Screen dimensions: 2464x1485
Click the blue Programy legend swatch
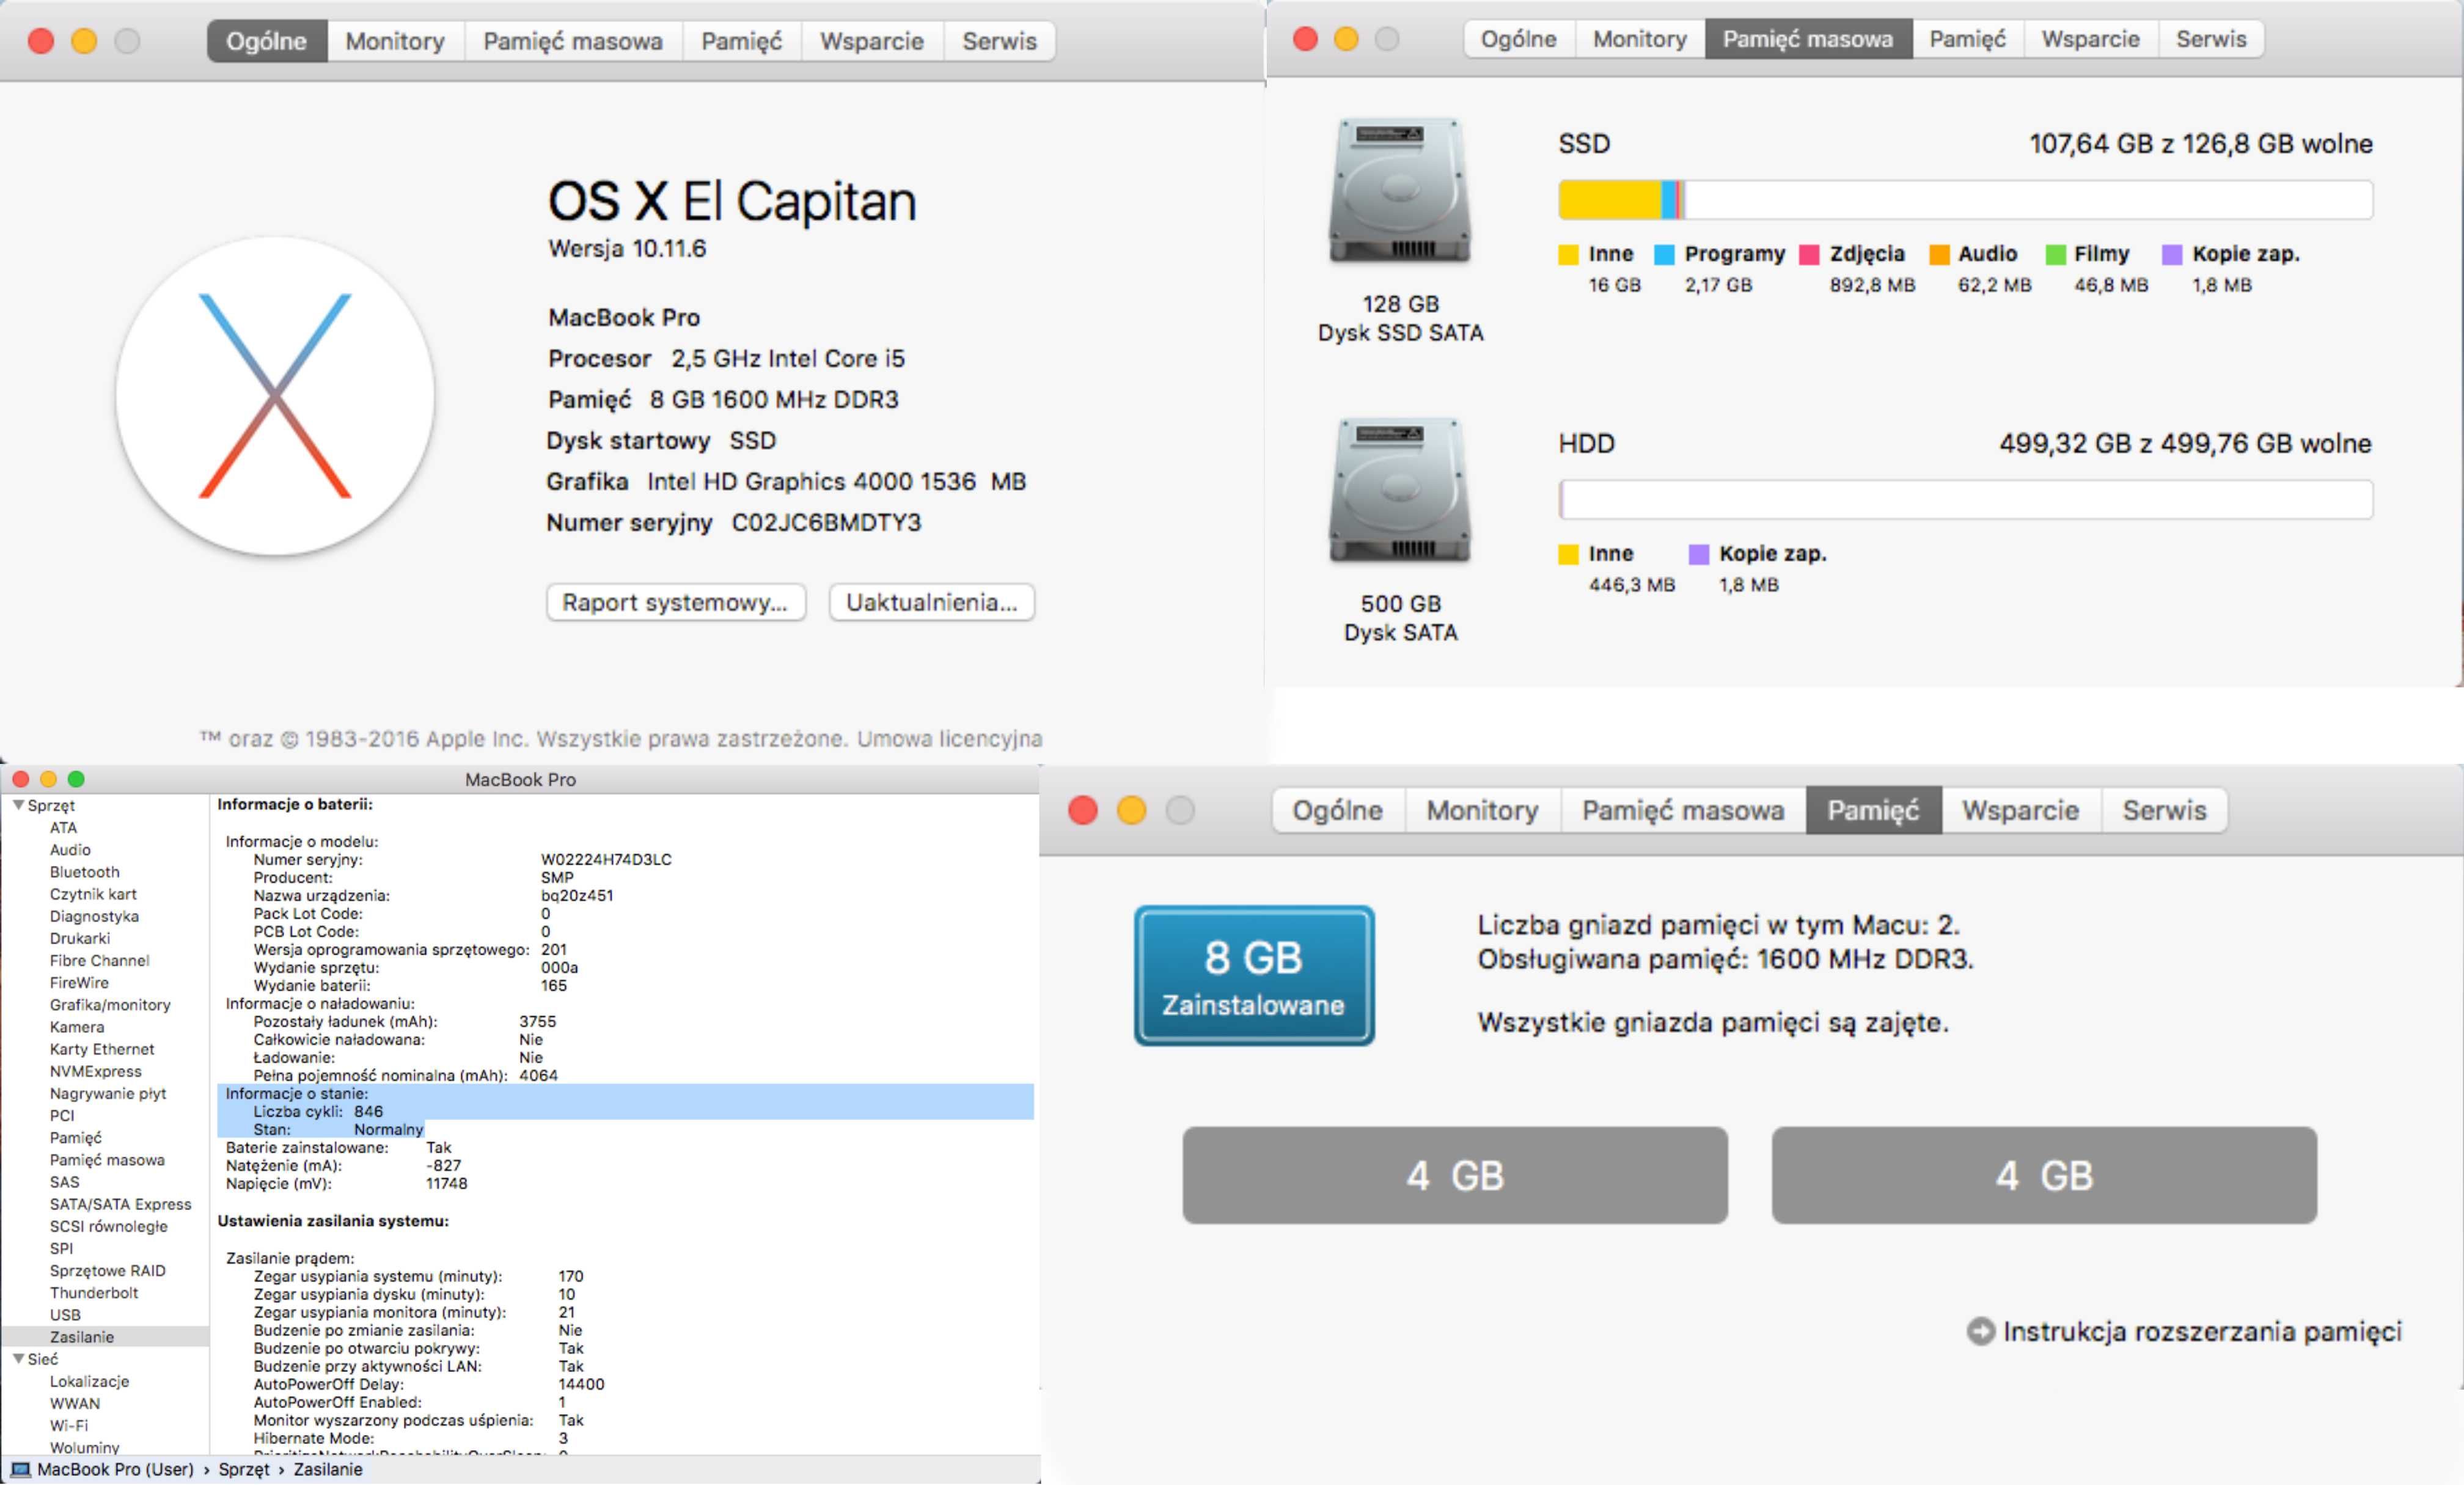coord(1664,255)
